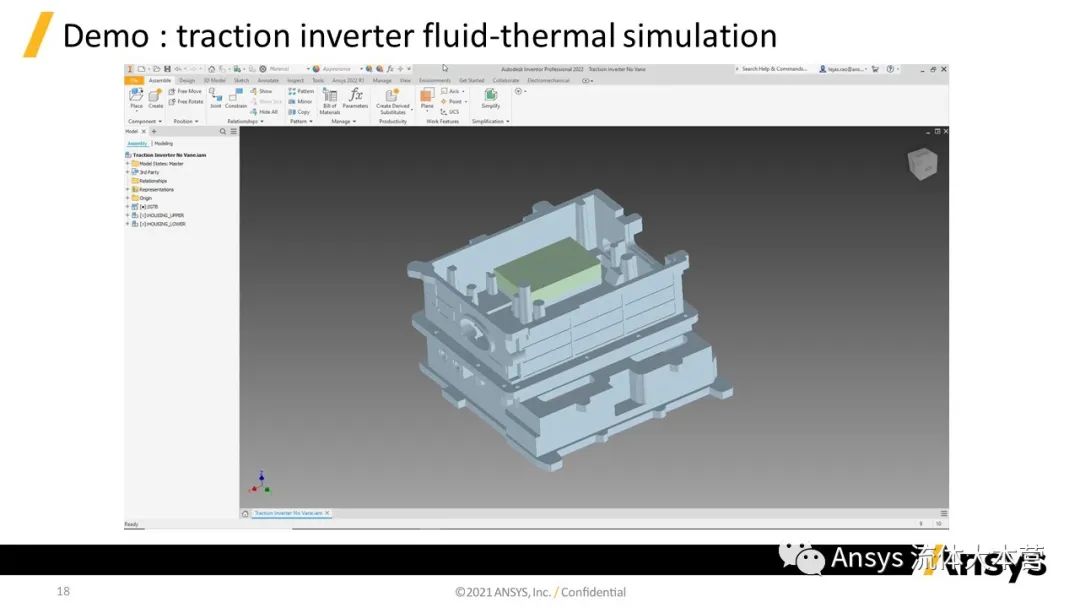Select the Free Rotate tool
Screen dimensions: 1080x608
[186, 101]
